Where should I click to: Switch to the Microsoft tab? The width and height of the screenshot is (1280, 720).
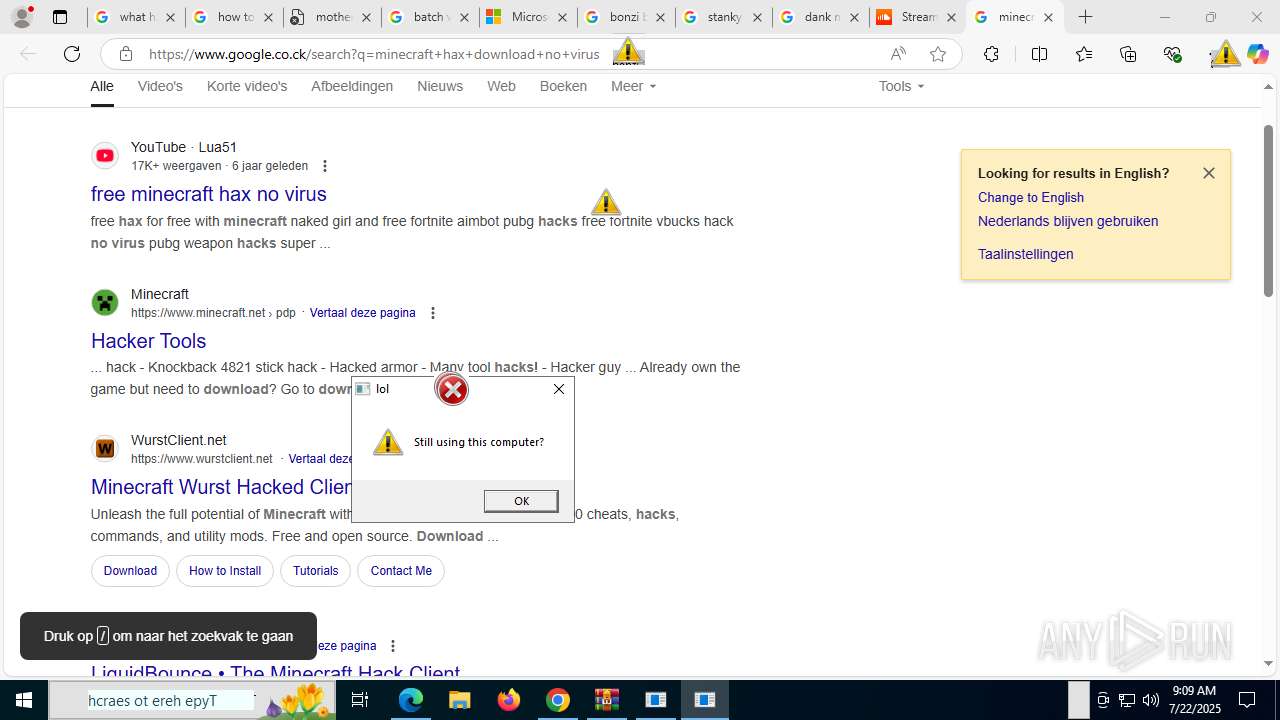(x=526, y=17)
